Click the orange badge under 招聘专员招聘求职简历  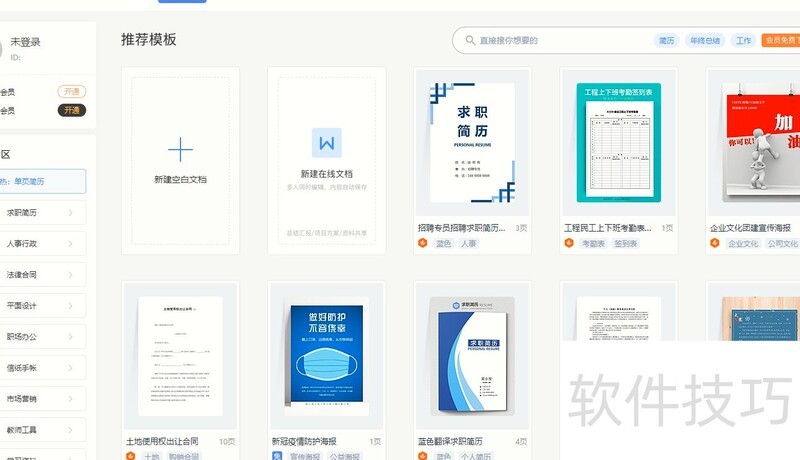[x=422, y=243]
